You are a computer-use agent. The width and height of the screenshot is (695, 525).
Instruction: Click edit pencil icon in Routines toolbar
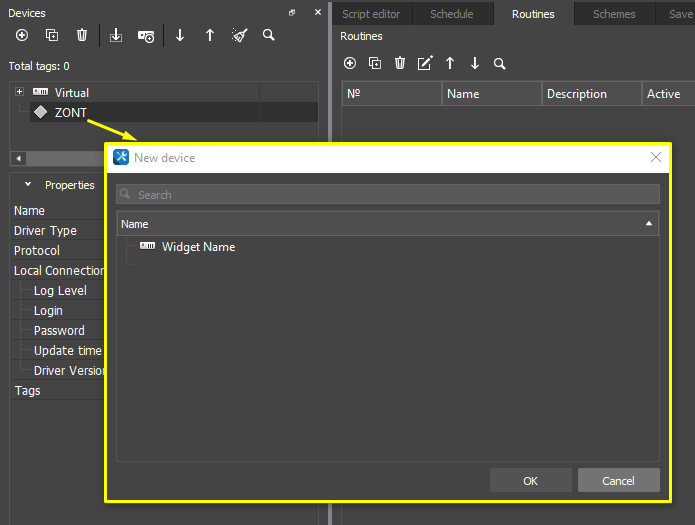(x=425, y=63)
